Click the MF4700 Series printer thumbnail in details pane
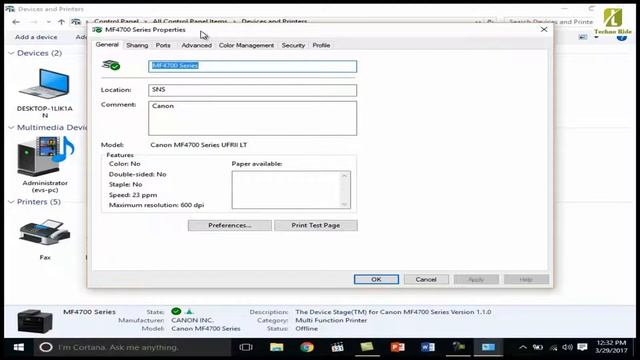The height and width of the screenshot is (360, 640). [35, 321]
